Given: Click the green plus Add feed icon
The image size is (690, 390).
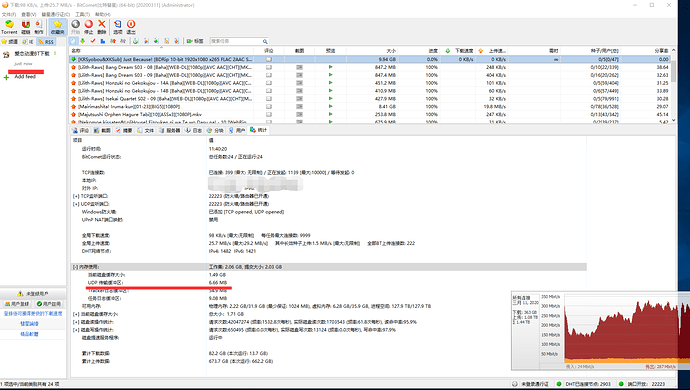Looking at the screenshot, I should pos(6,77).
